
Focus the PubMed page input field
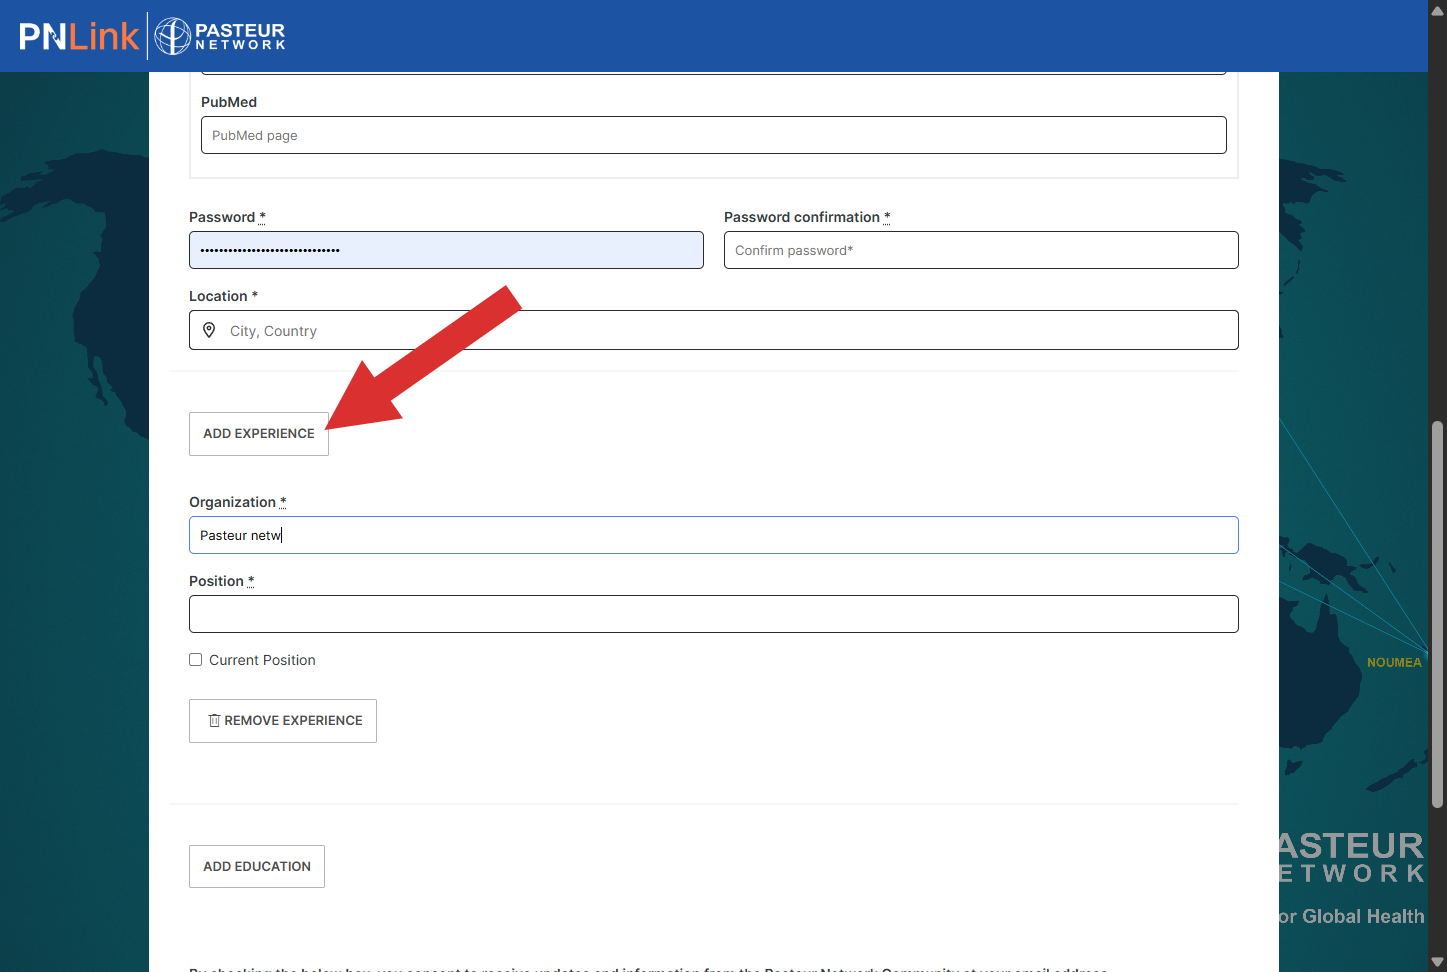pyautogui.click(x=714, y=135)
